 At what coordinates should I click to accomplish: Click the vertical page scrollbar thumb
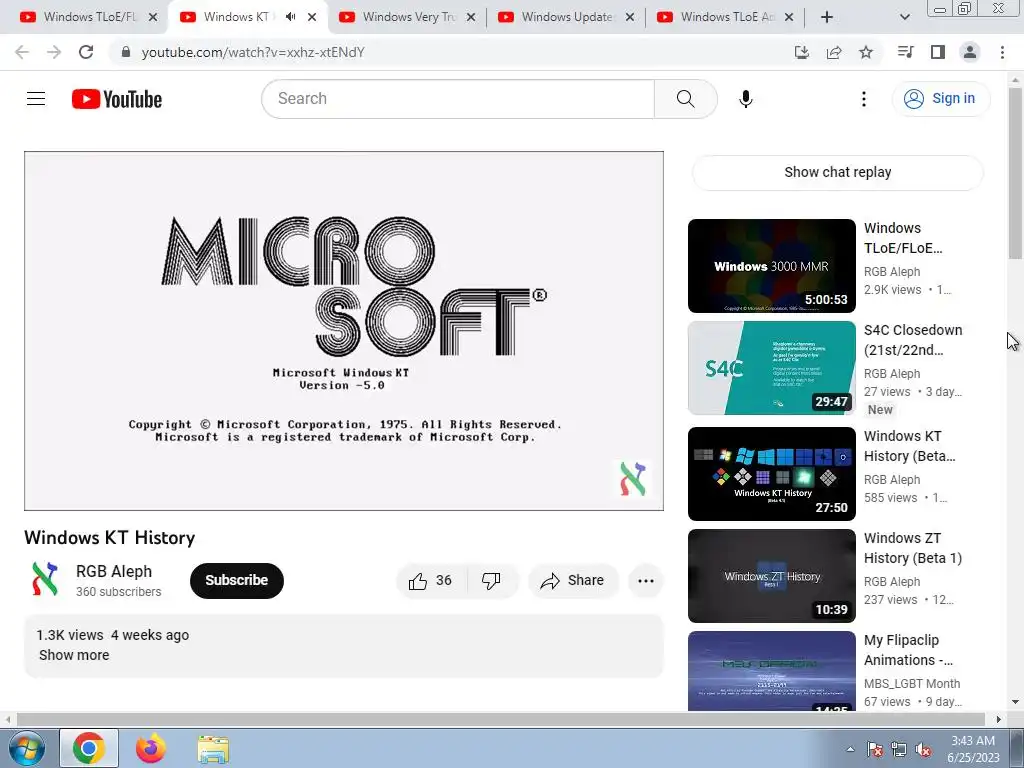click(x=1015, y=173)
